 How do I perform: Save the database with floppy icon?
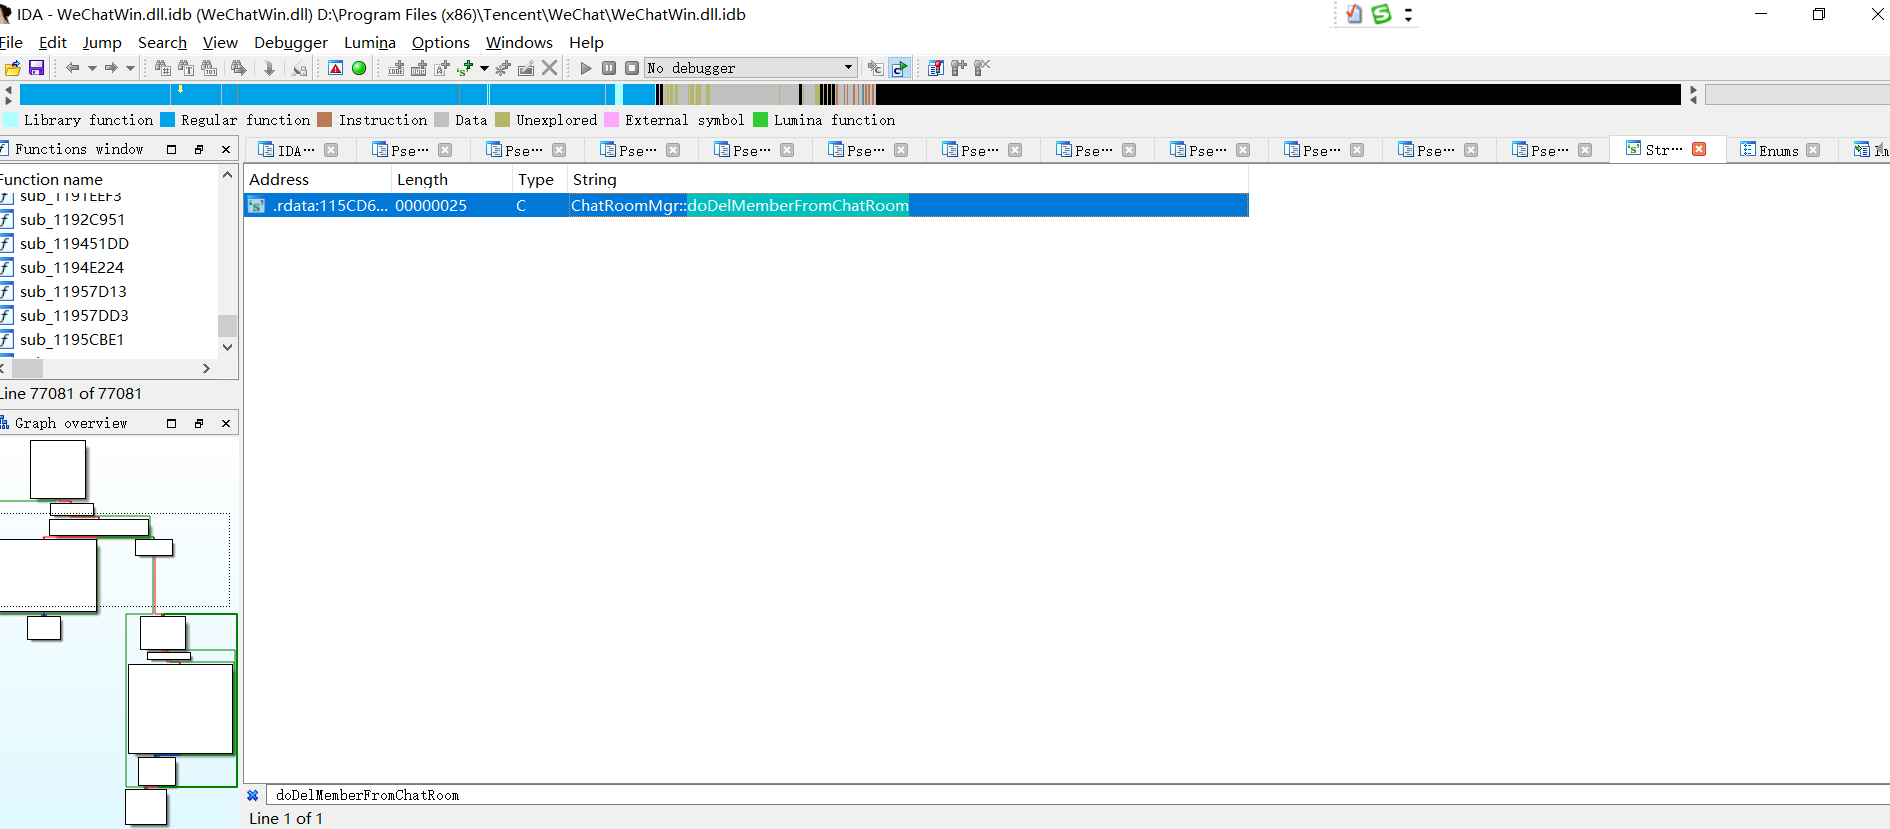click(36, 68)
